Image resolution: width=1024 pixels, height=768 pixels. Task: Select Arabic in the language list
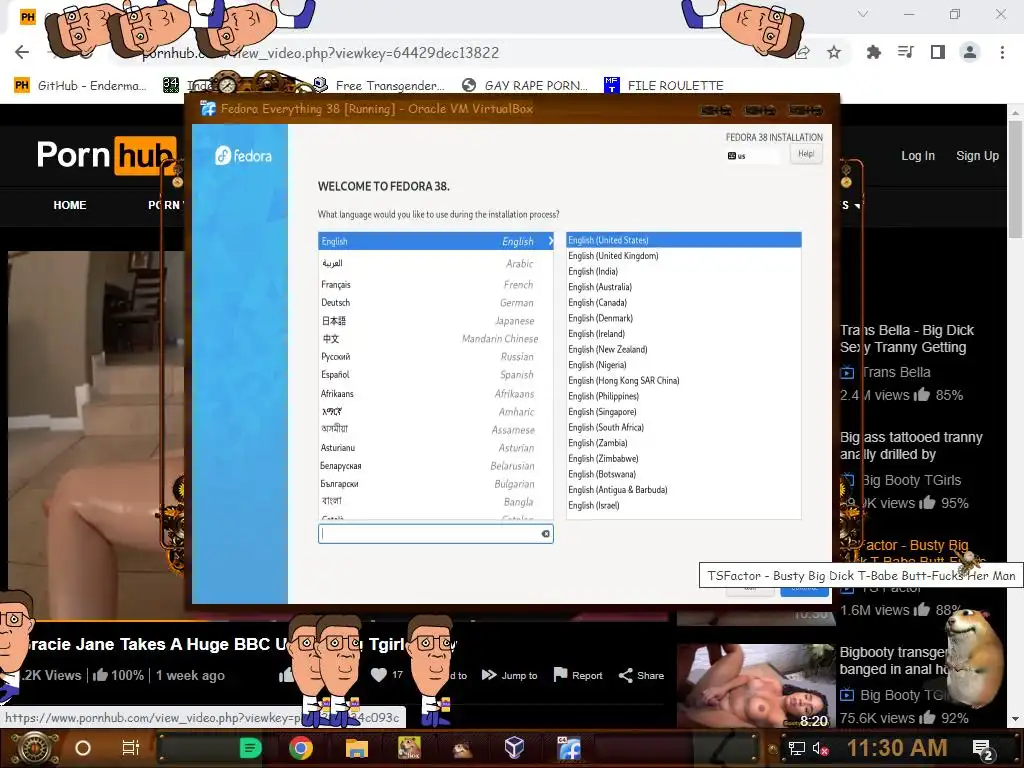point(436,263)
